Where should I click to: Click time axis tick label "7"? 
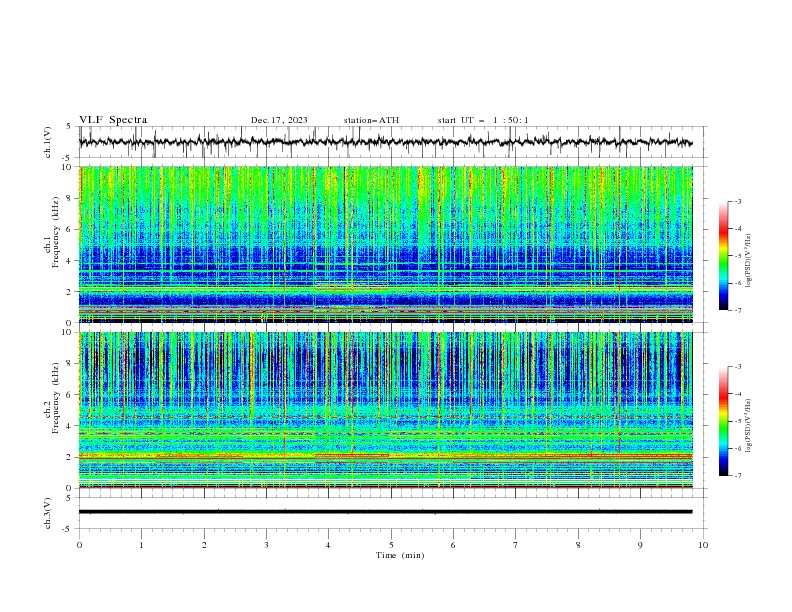pos(516,545)
